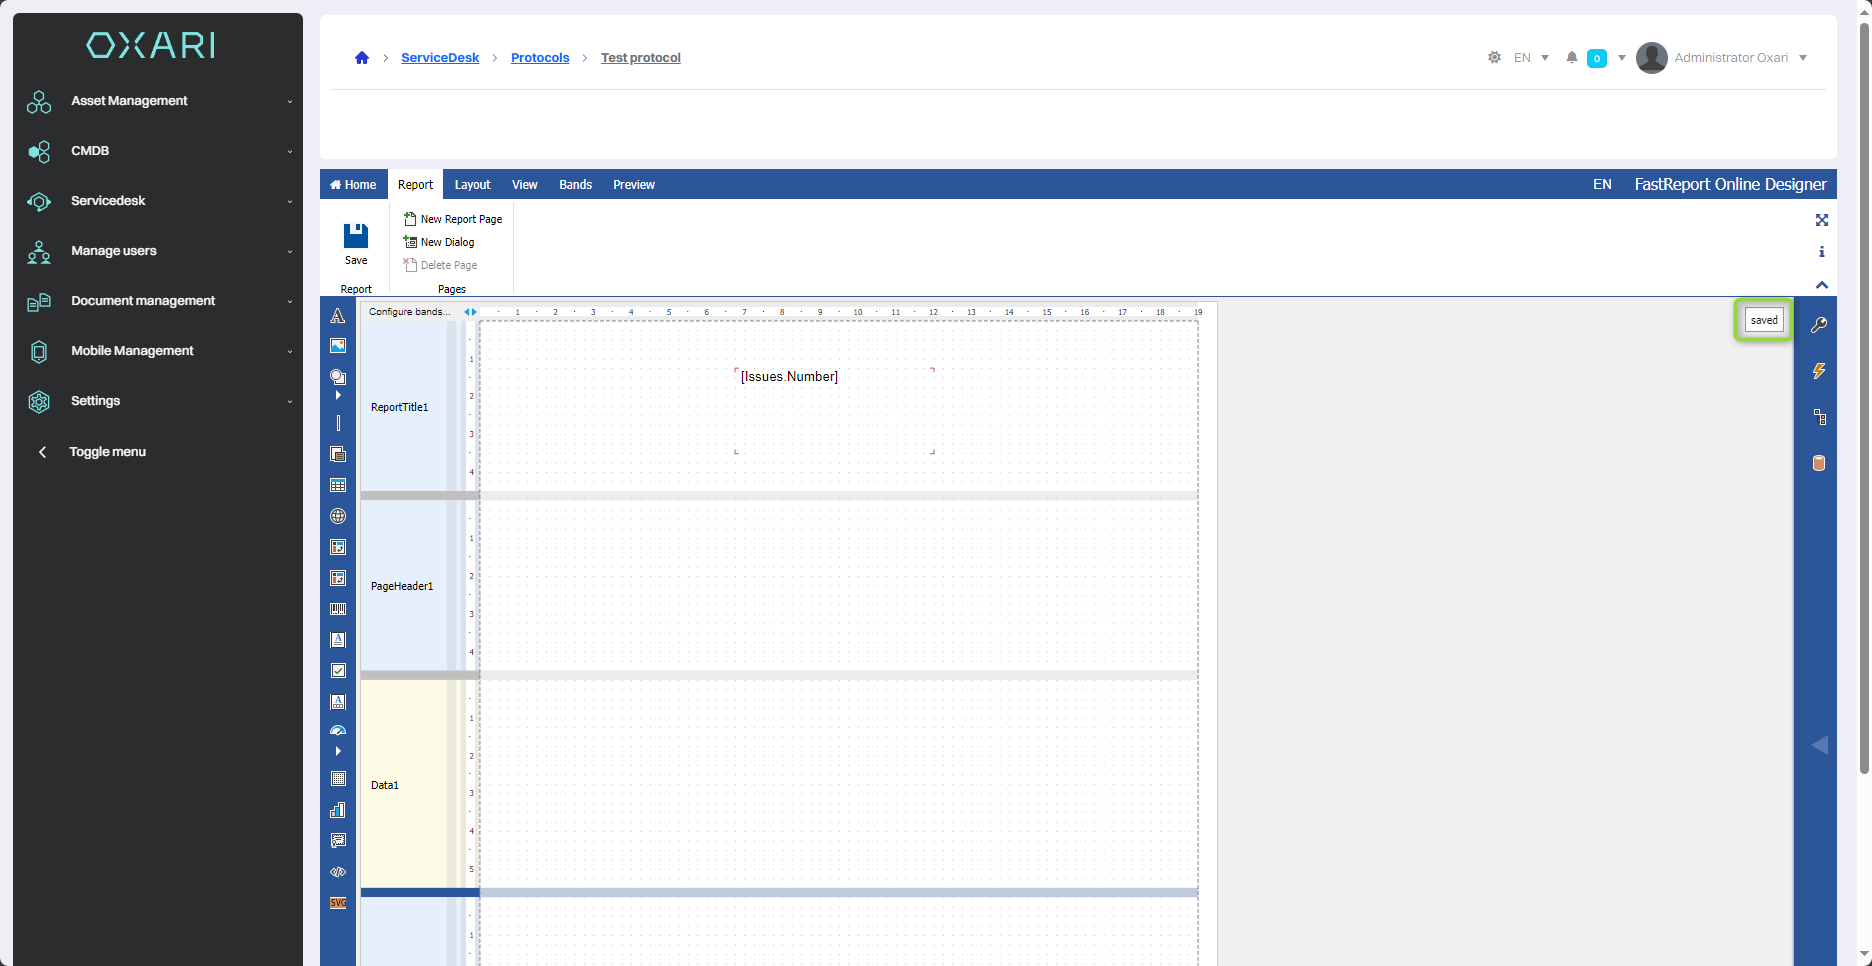Follow the Protocols breadcrumb link
The image size is (1872, 966).
click(x=540, y=58)
